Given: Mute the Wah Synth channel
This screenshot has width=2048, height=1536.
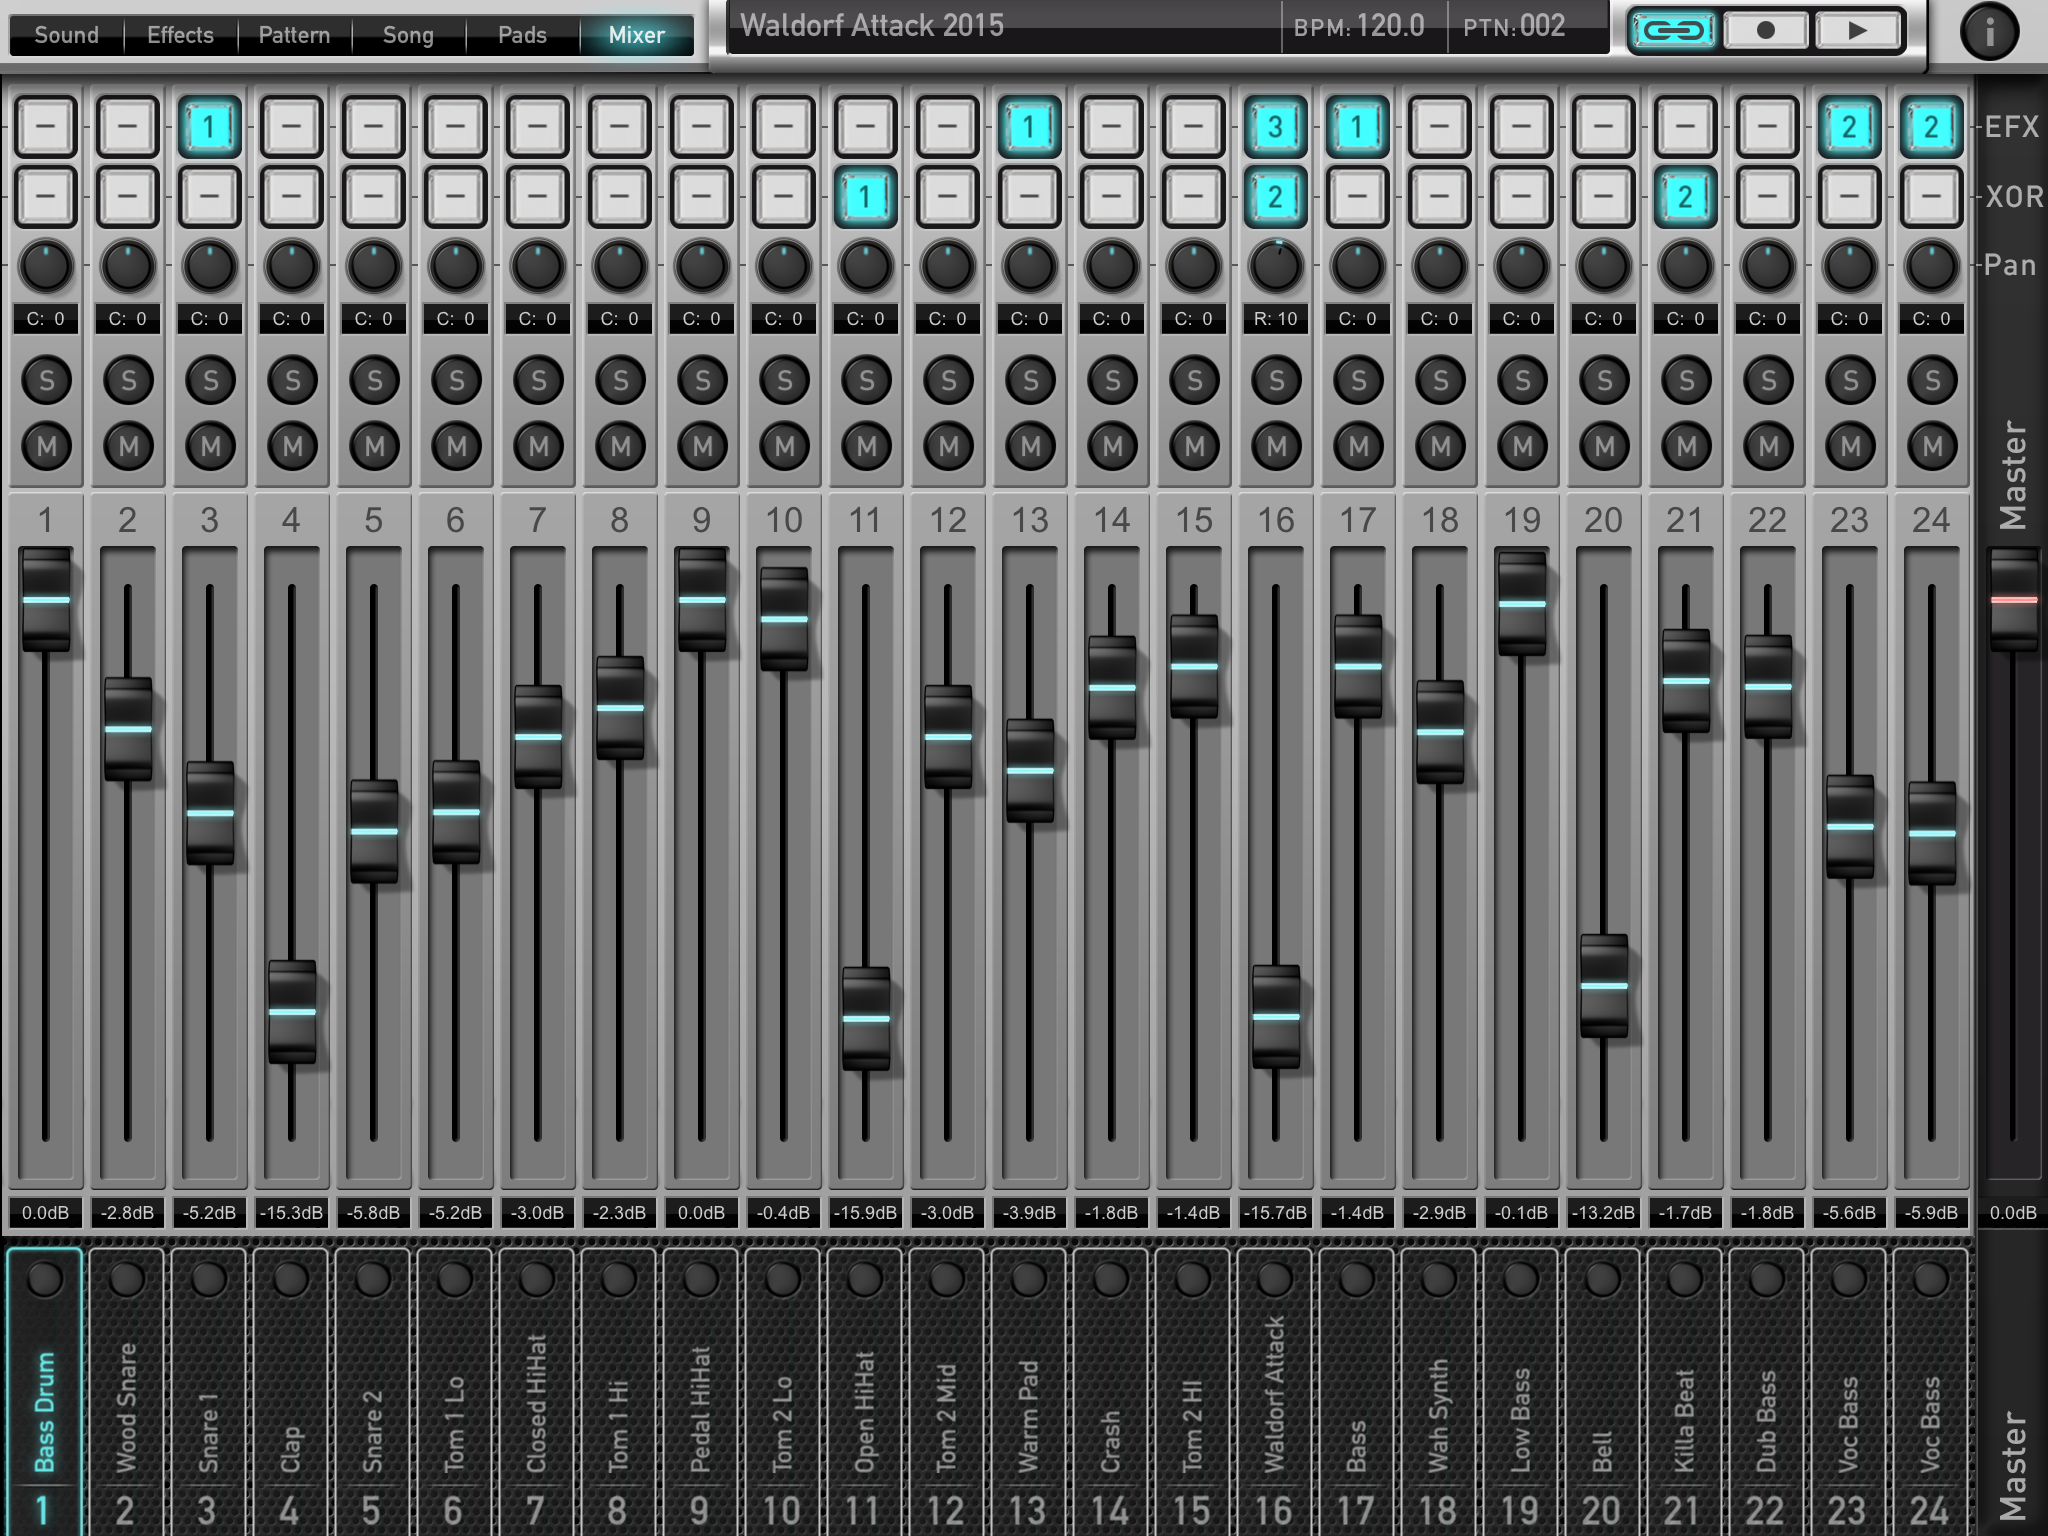Looking at the screenshot, I should (1440, 446).
